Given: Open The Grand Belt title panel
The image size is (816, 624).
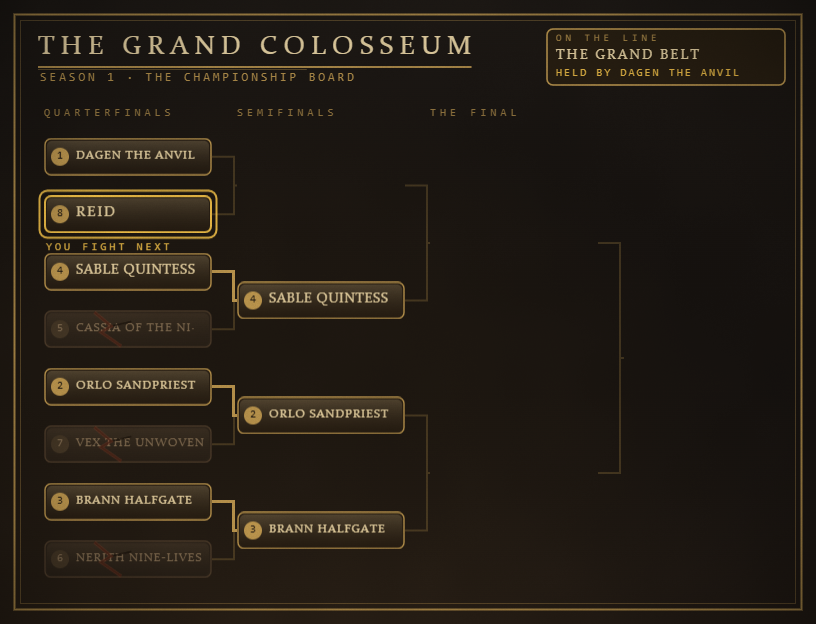Looking at the screenshot, I should click(666, 57).
